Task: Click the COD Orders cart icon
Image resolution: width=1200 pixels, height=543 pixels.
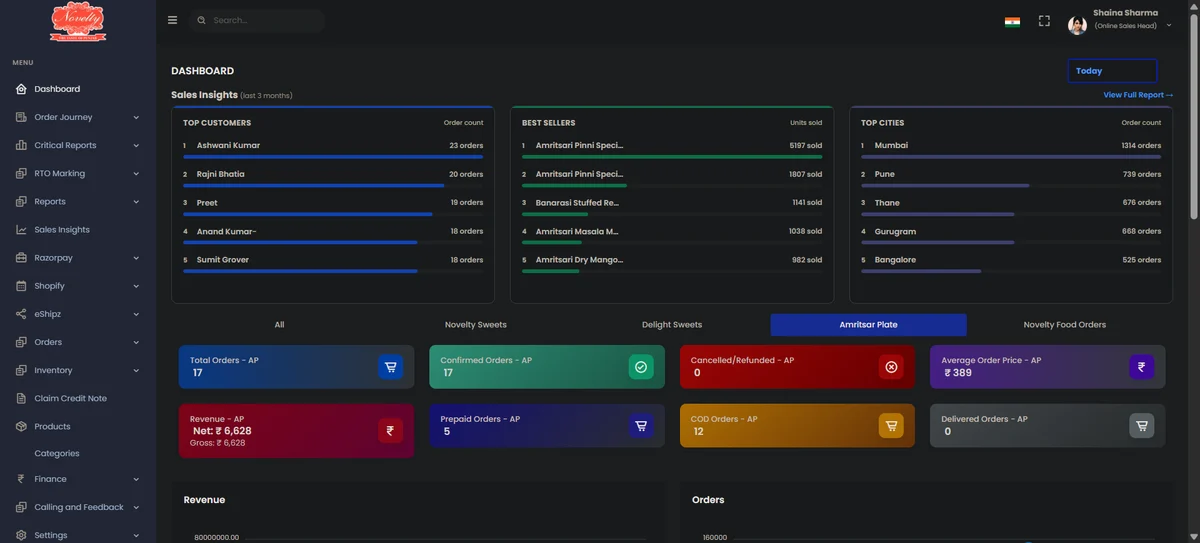Action: (x=891, y=426)
